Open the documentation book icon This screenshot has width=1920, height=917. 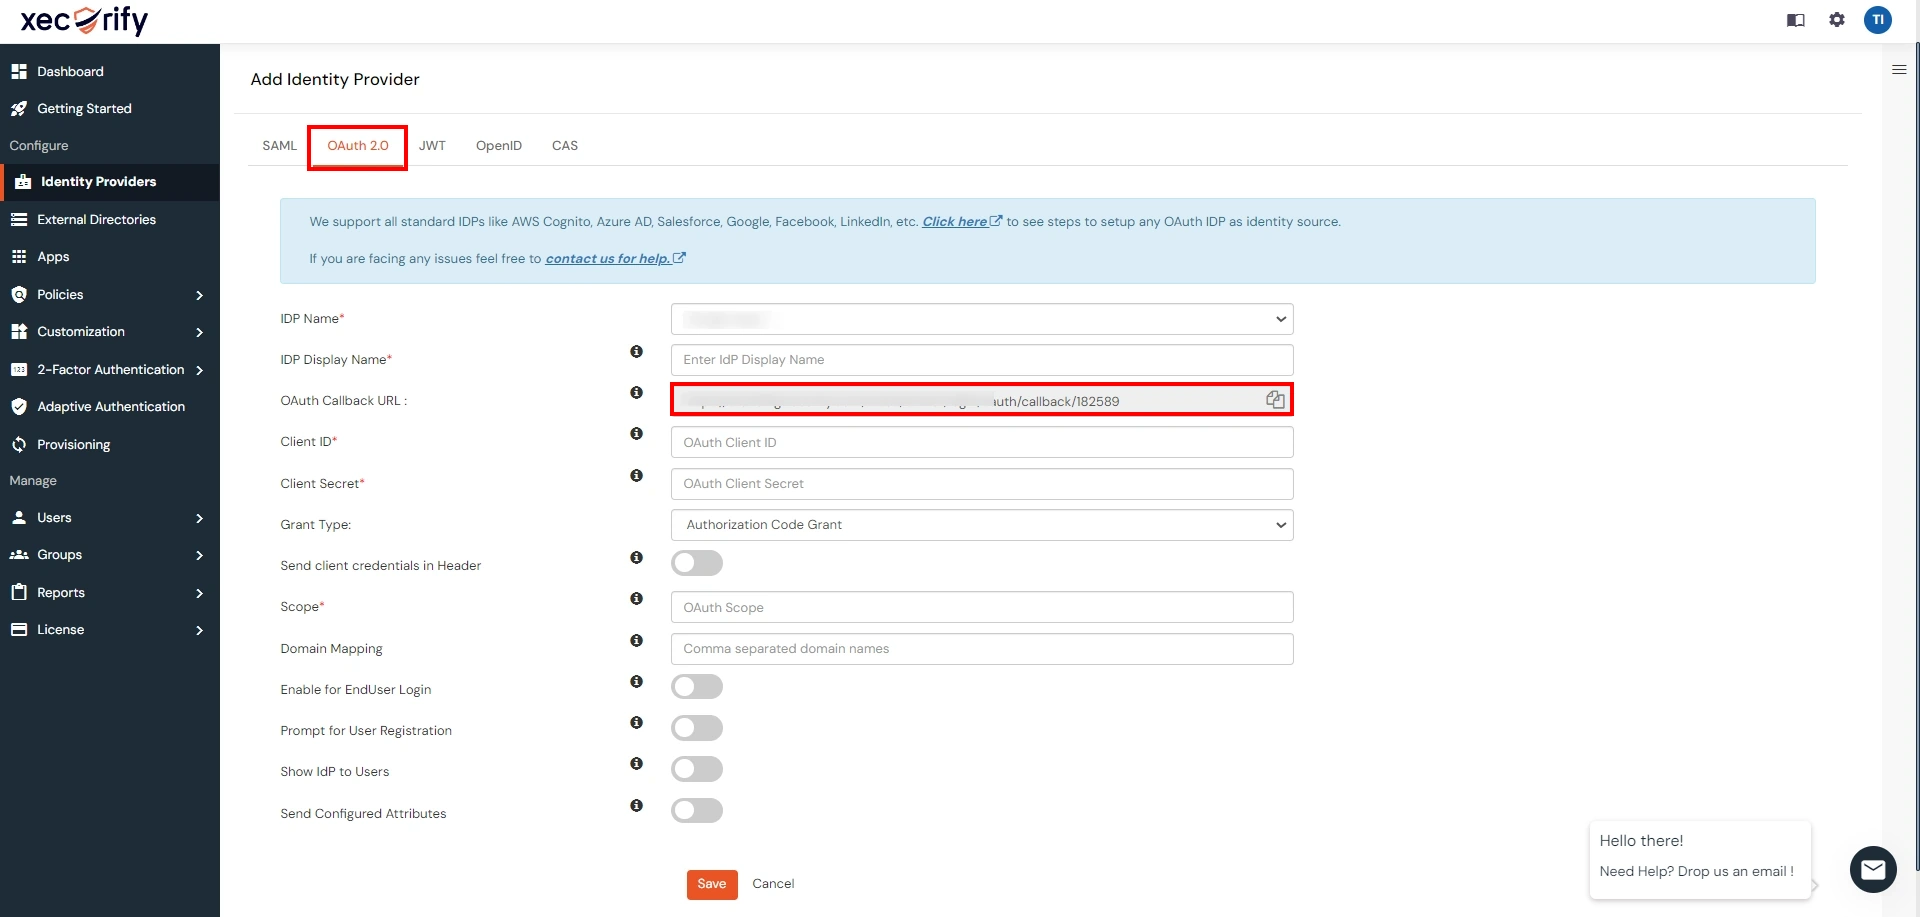1796,20
